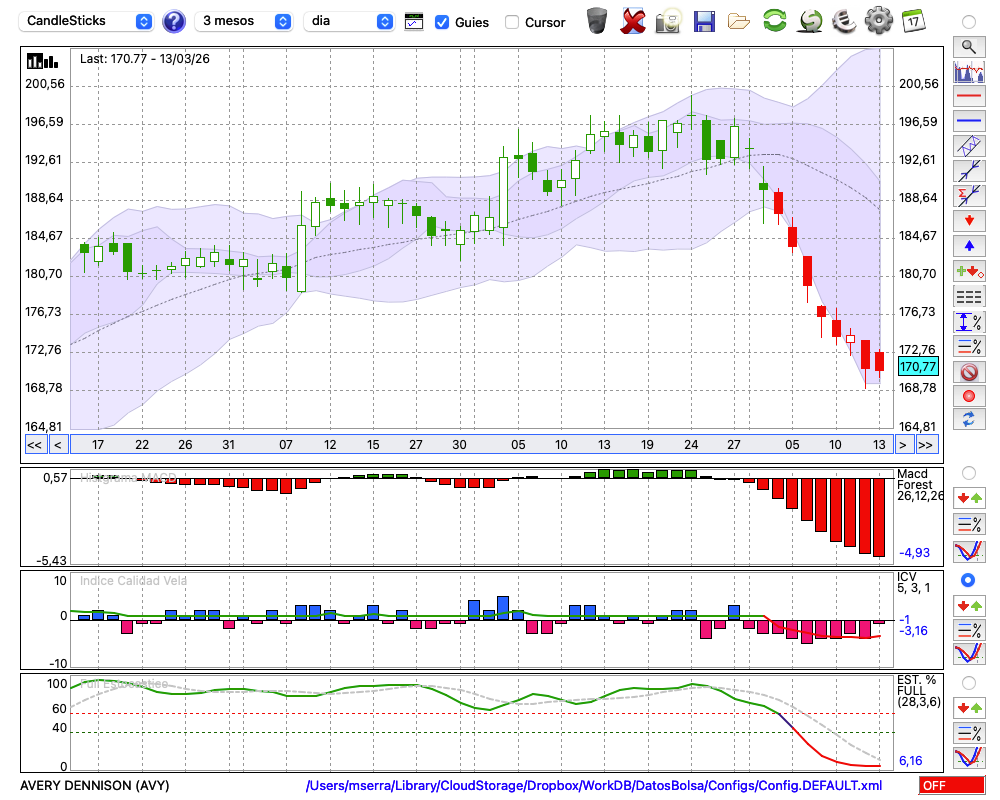Click the camera snapshot icon
Viewport: 1000px width, 800px height.
668,21
